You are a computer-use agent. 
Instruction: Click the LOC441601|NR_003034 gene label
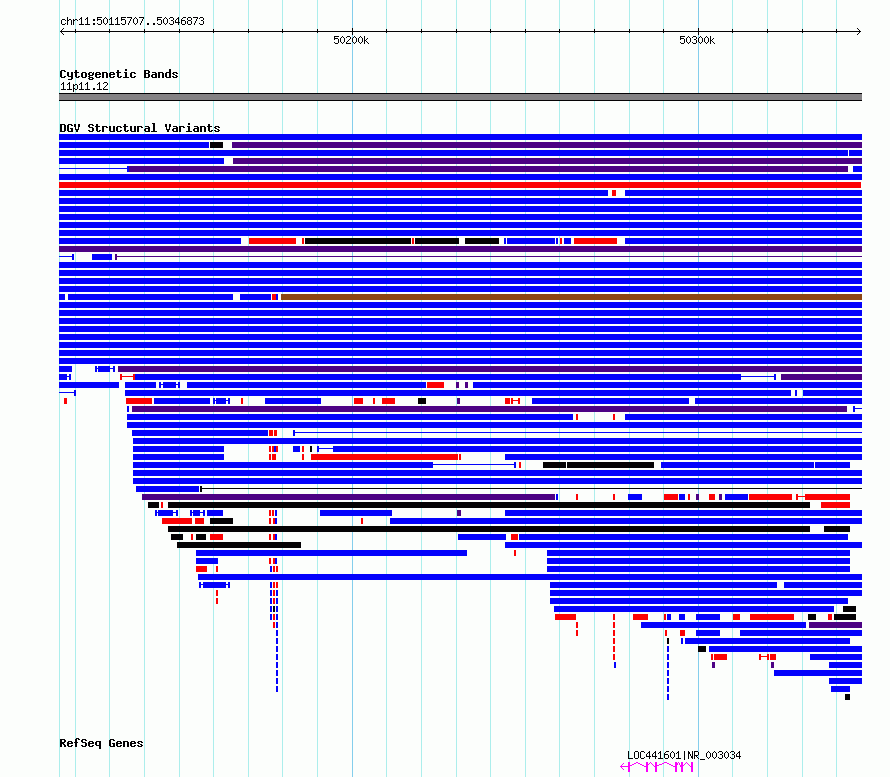(x=684, y=755)
